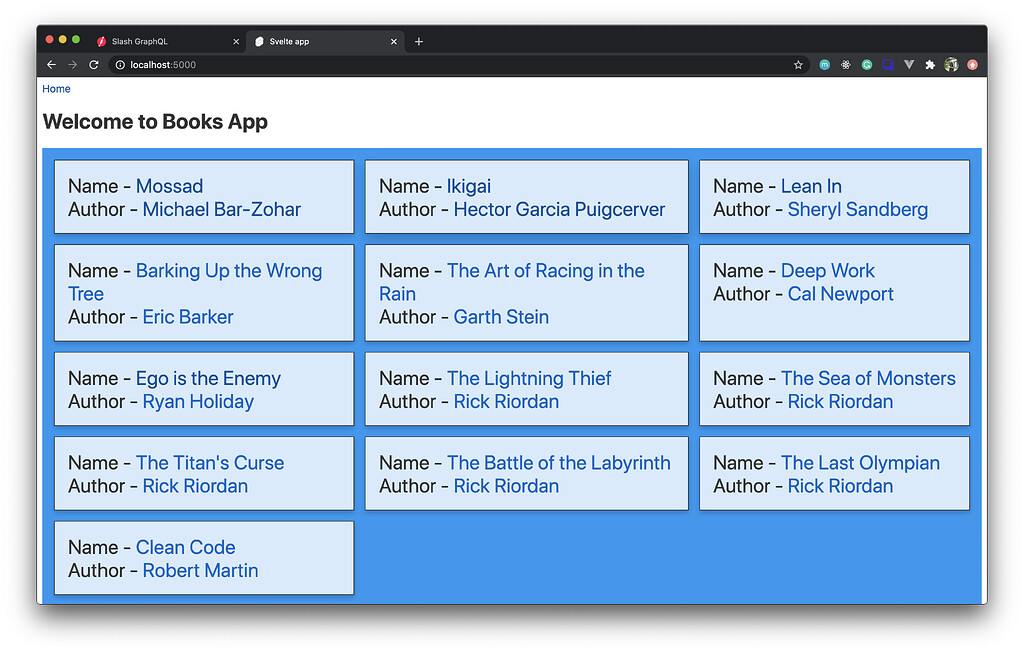Reload the page with the refresh icon
1024x652 pixels.
point(93,64)
